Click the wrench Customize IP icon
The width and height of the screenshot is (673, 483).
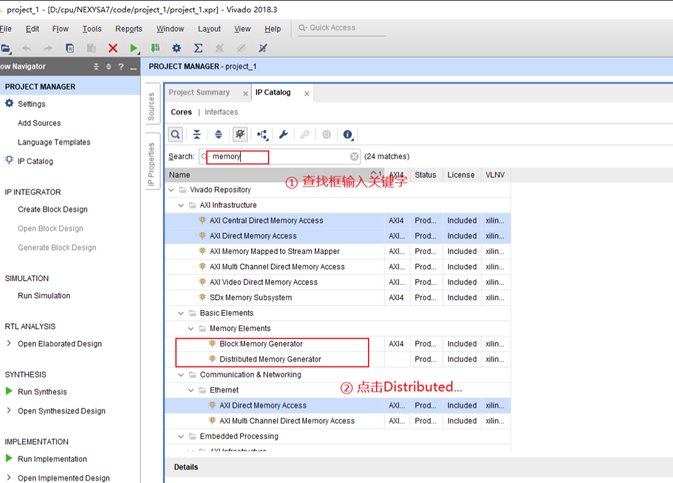[283, 134]
